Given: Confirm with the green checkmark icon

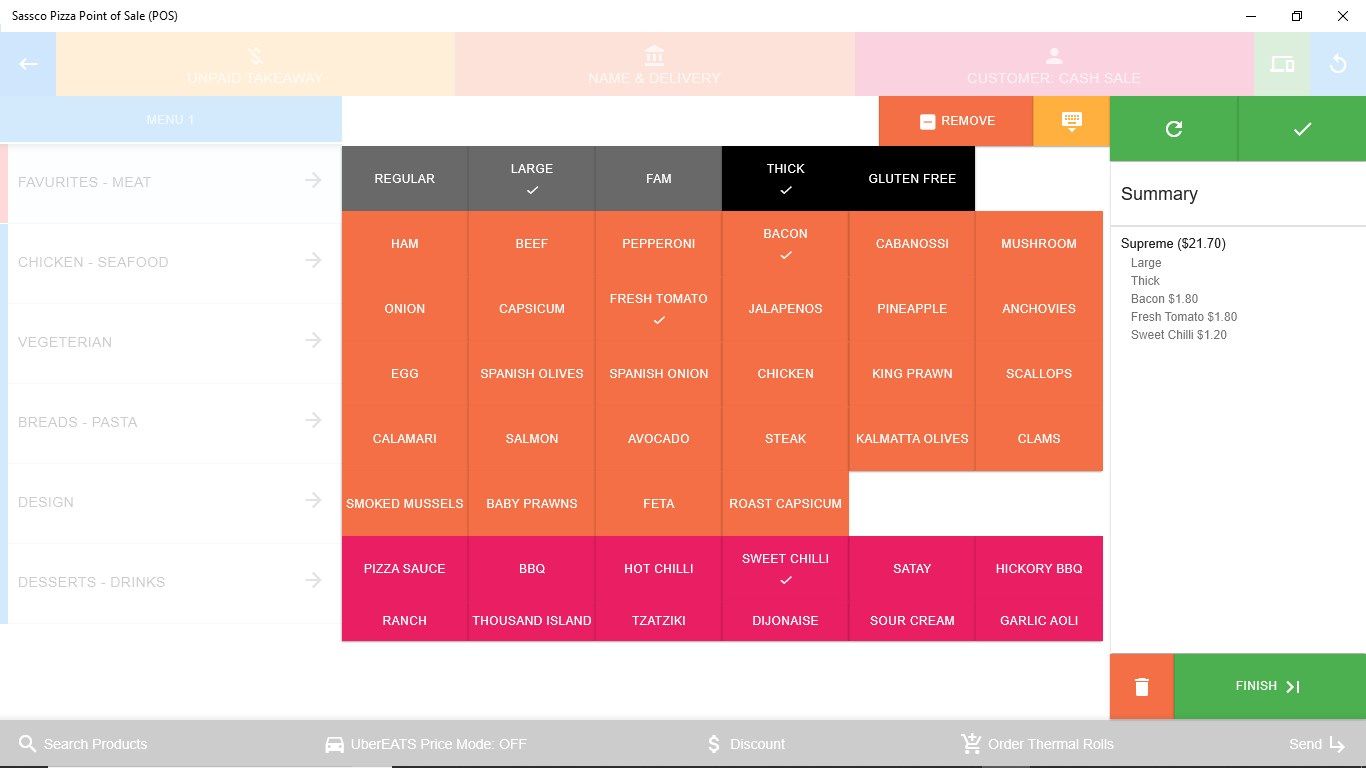Looking at the screenshot, I should tap(1302, 129).
